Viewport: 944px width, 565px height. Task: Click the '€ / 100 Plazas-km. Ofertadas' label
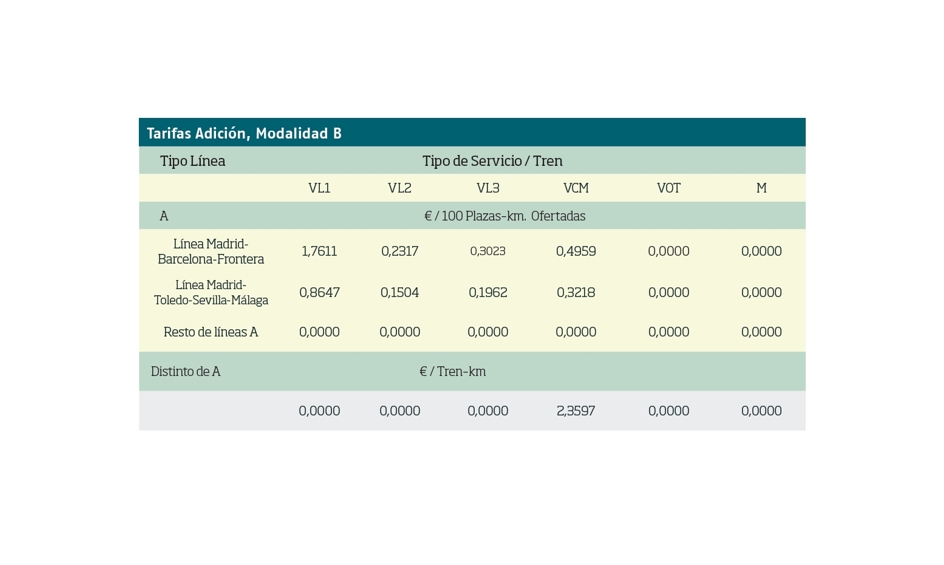click(504, 216)
